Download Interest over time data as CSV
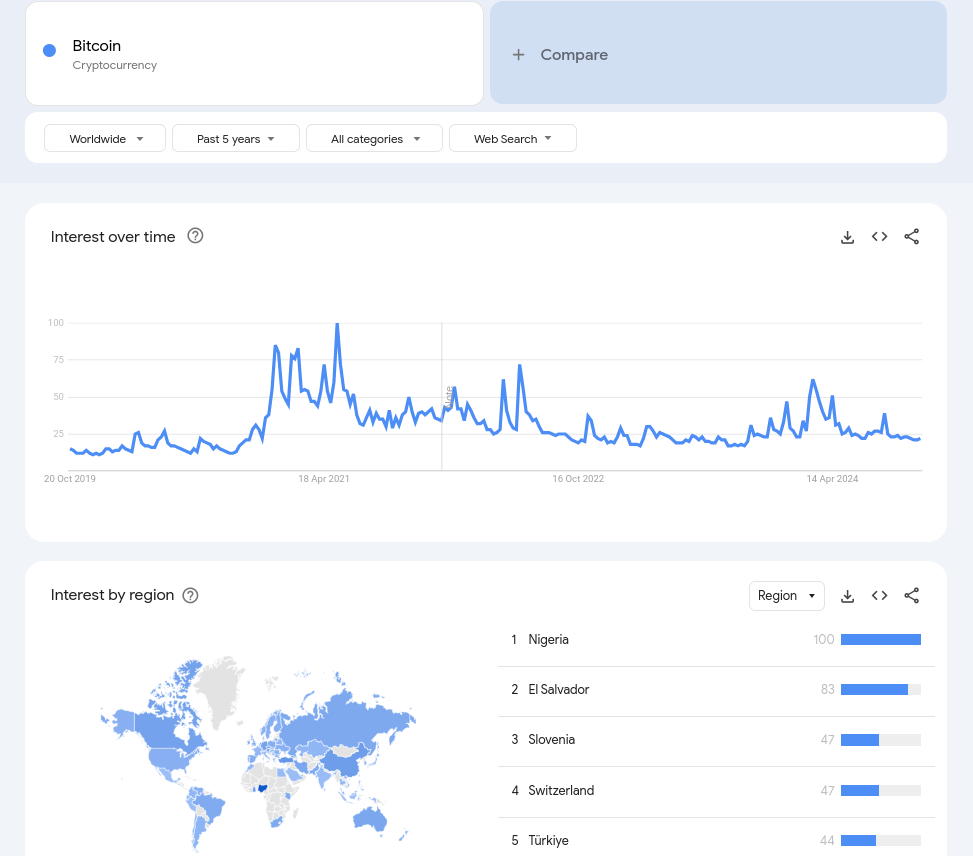This screenshot has width=973, height=856. click(847, 237)
